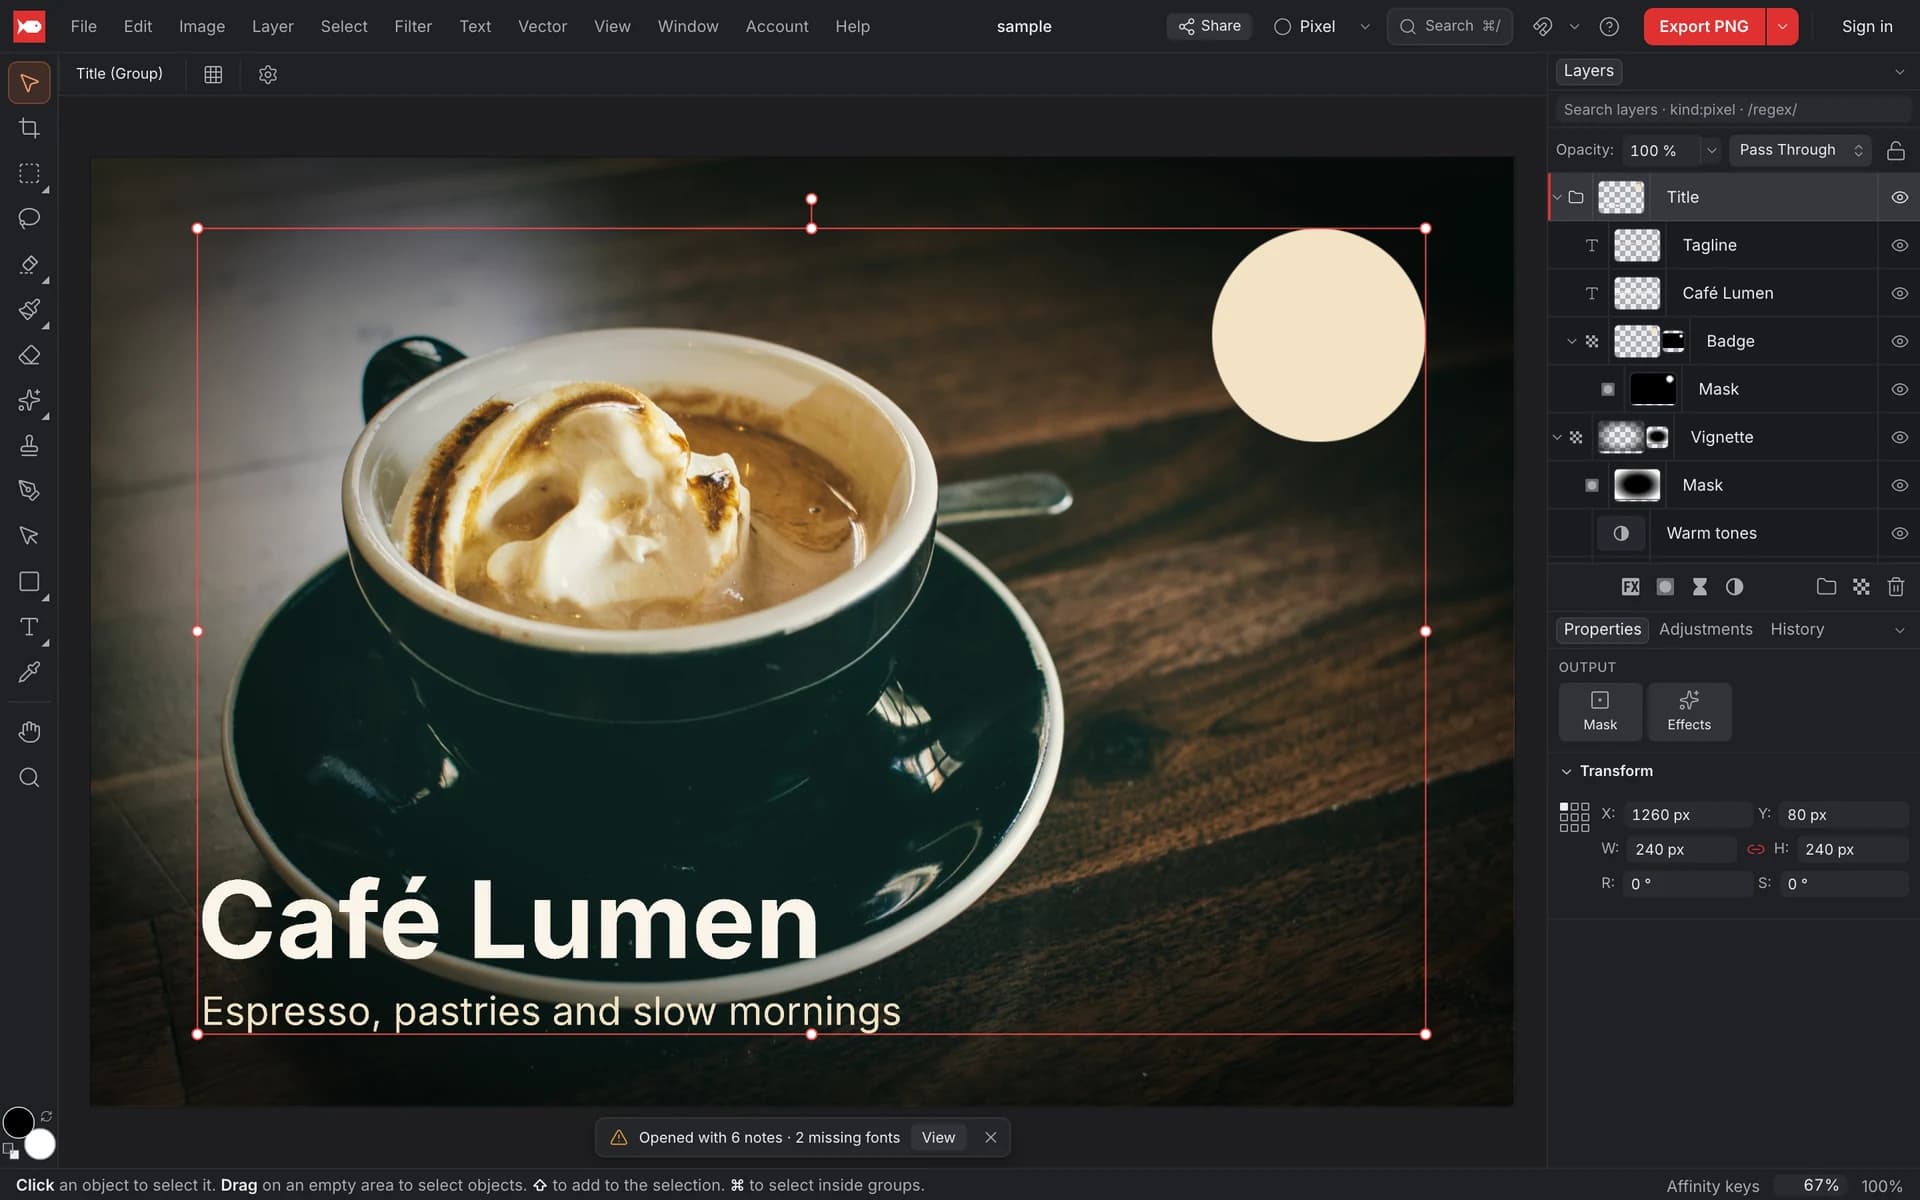Select the Zoom magnifier tool
1920x1200 pixels.
click(x=29, y=778)
